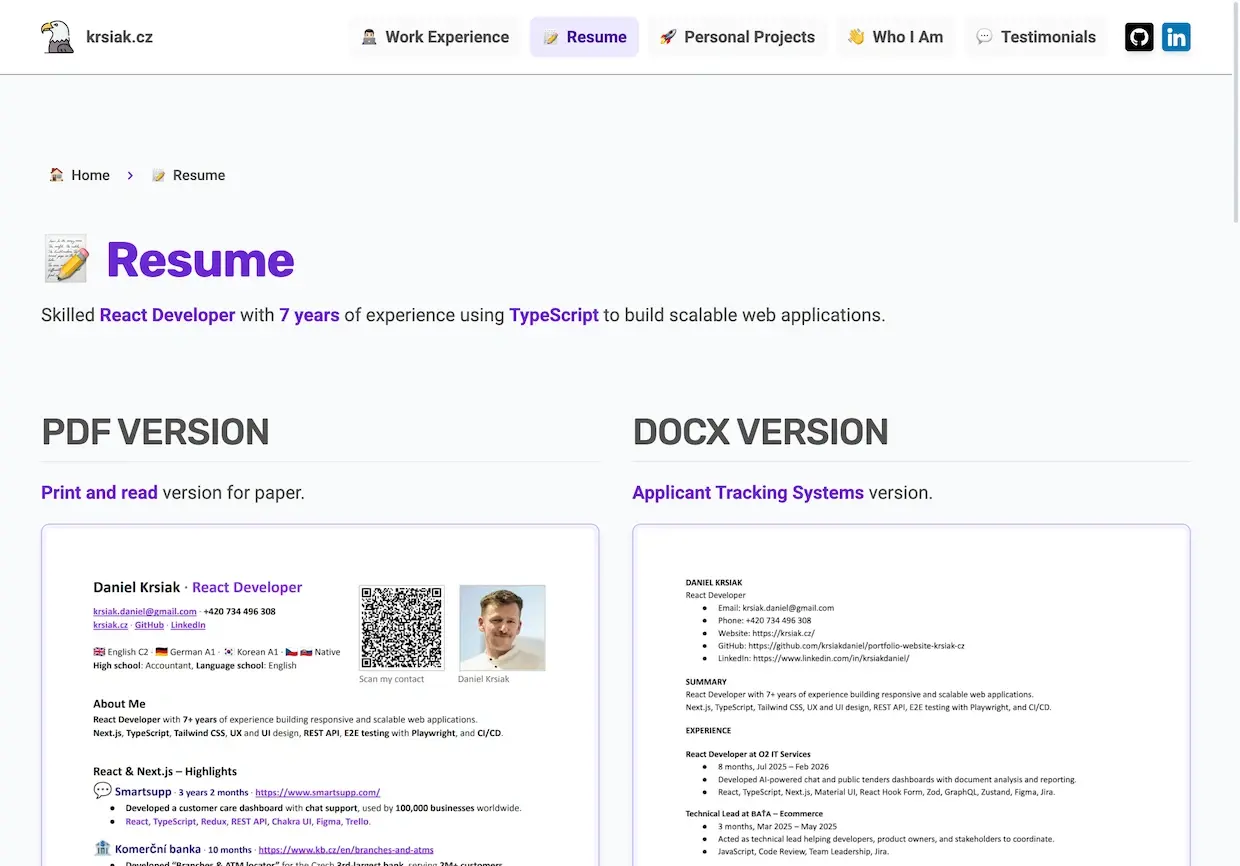Screen dimensions: 1240x866
Task: Click Daniel Krsiak's profile photo
Action: pyautogui.click(x=502, y=627)
